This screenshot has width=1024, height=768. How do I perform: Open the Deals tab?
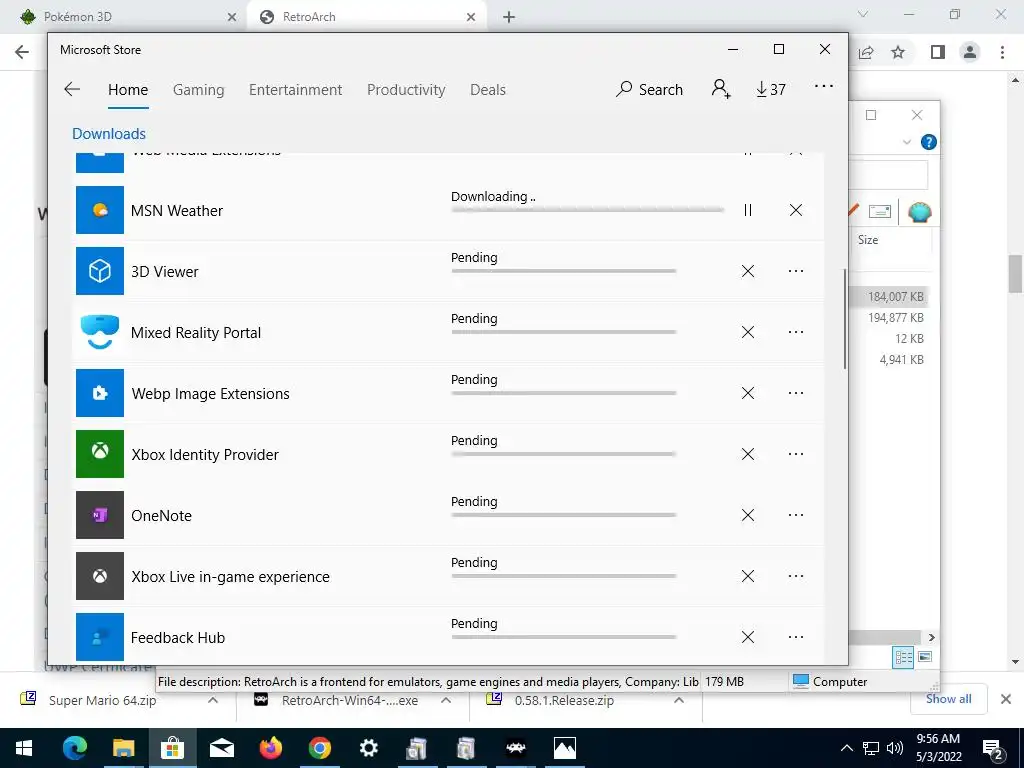pos(488,90)
